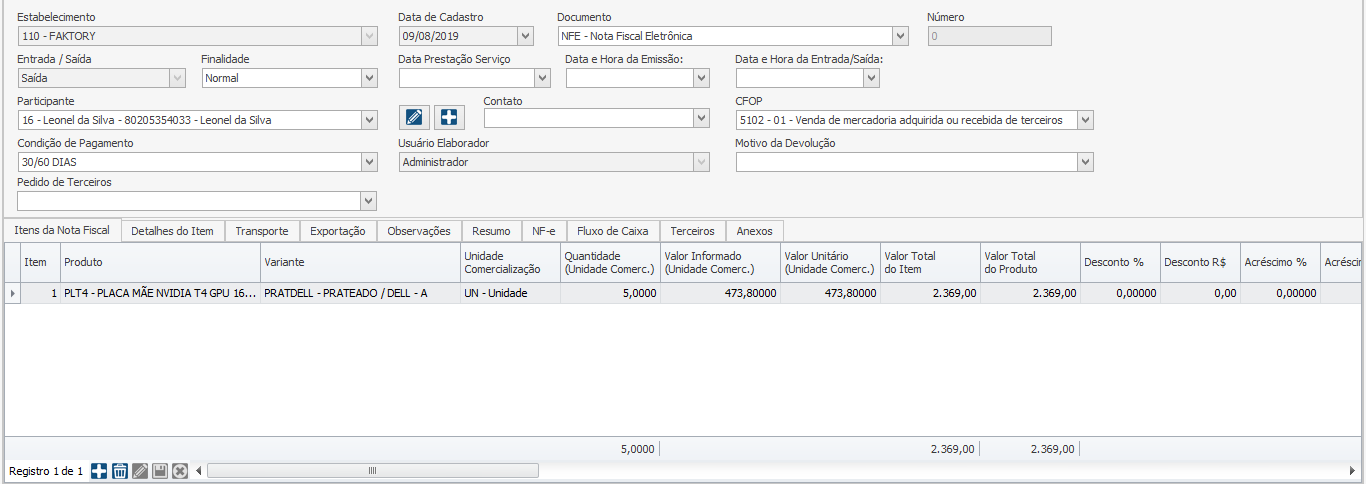This screenshot has width=1366, height=484.
Task: Open the Data de Cadastro date picker
Action: click(x=525, y=36)
